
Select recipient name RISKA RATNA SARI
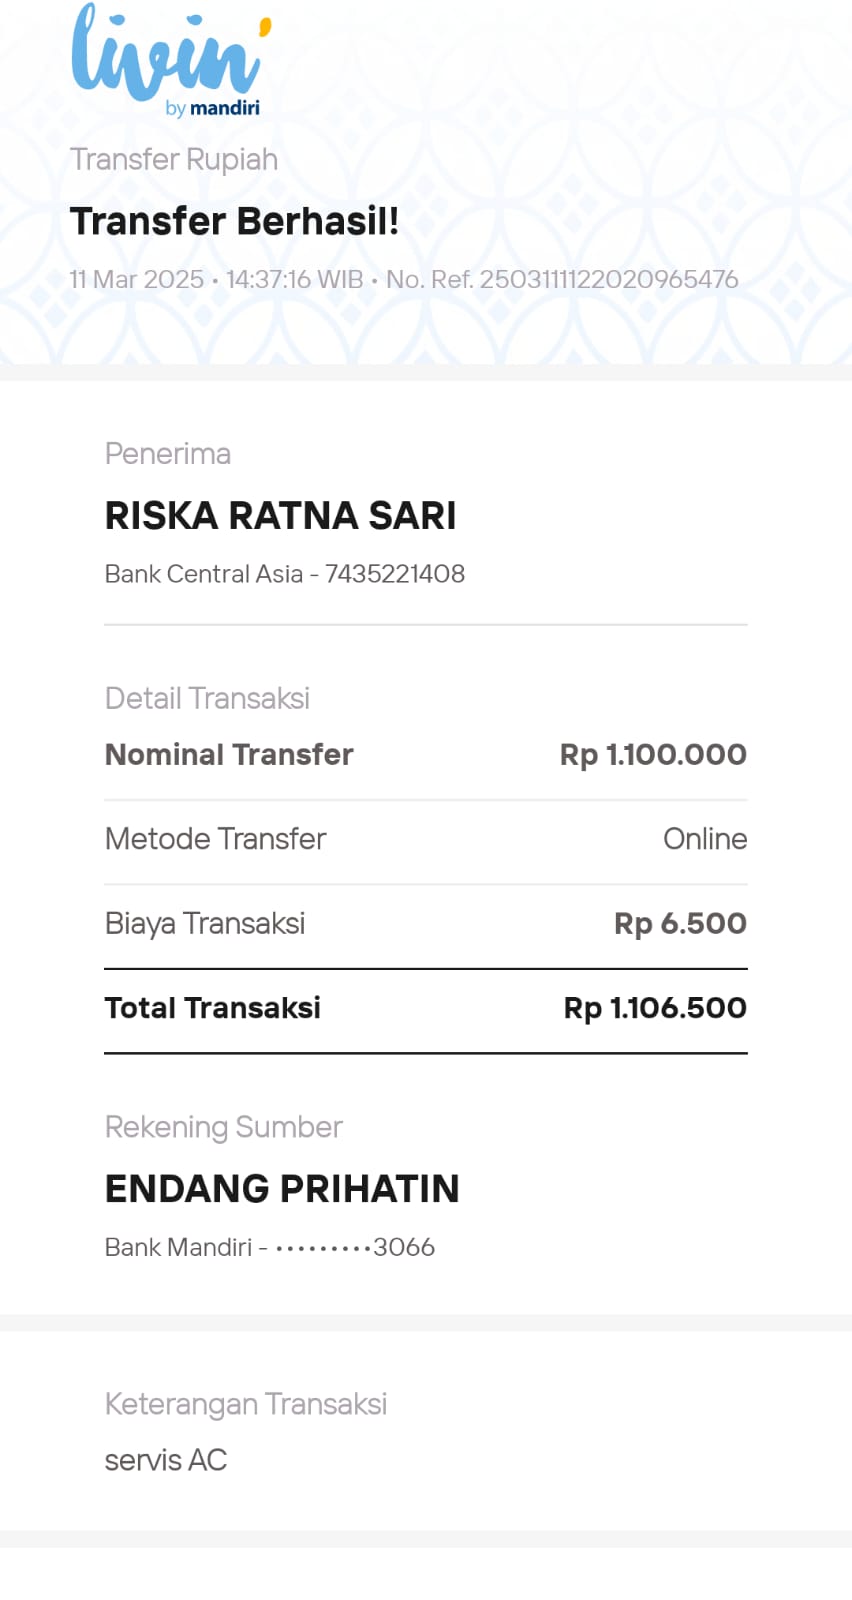pos(280,516)
